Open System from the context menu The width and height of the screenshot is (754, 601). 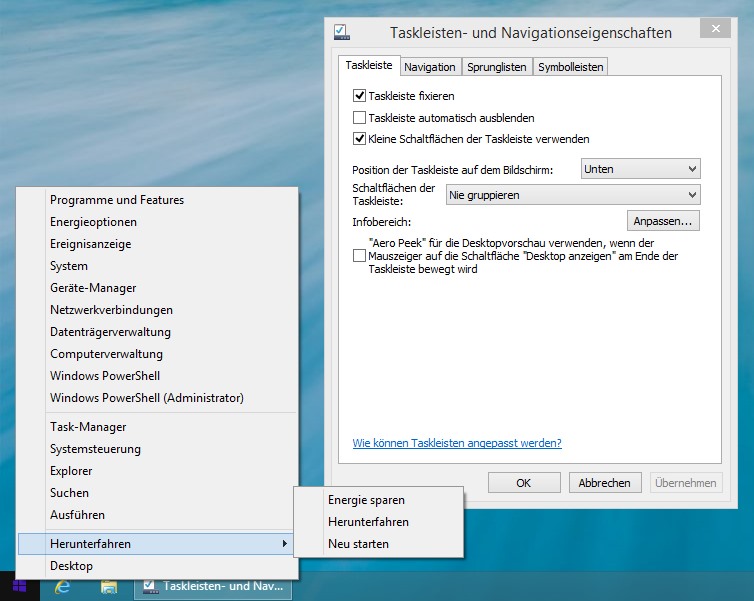point(157,266)
